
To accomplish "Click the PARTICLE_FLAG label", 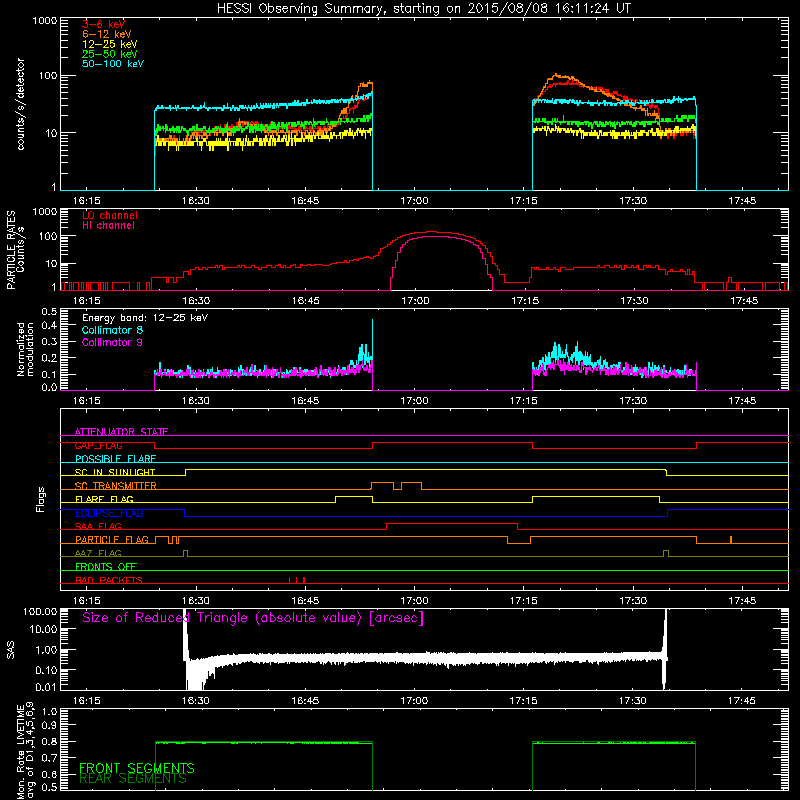I will (x=112, y=540).
